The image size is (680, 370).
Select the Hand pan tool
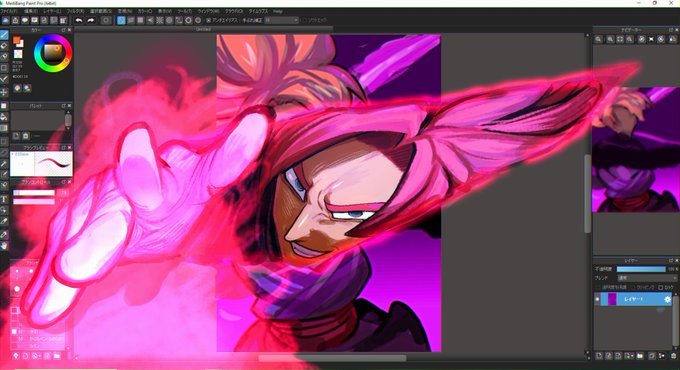click(x=4, y=246)
